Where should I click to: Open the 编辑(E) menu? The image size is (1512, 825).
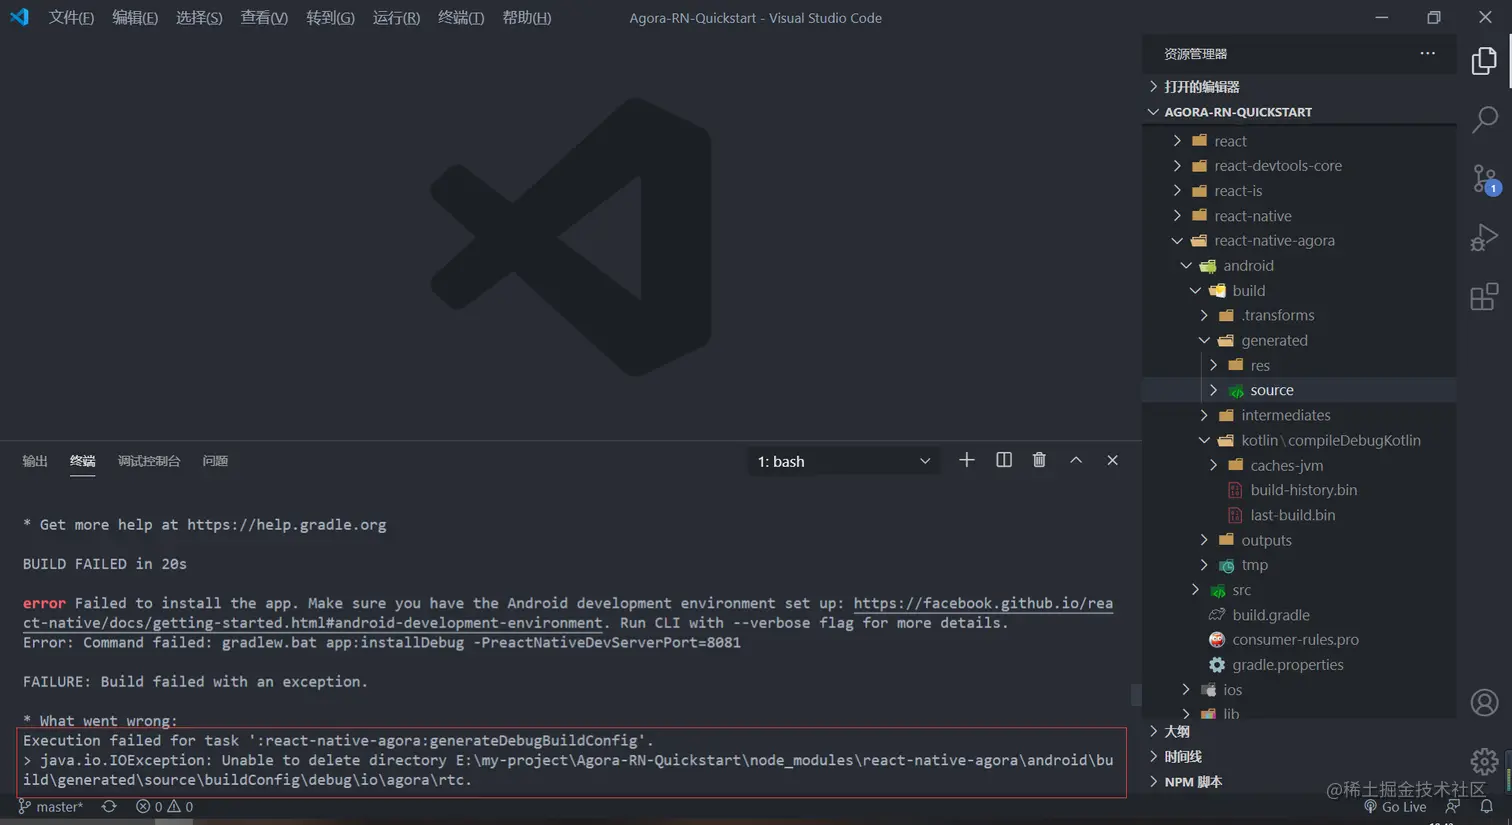point(135,18)
